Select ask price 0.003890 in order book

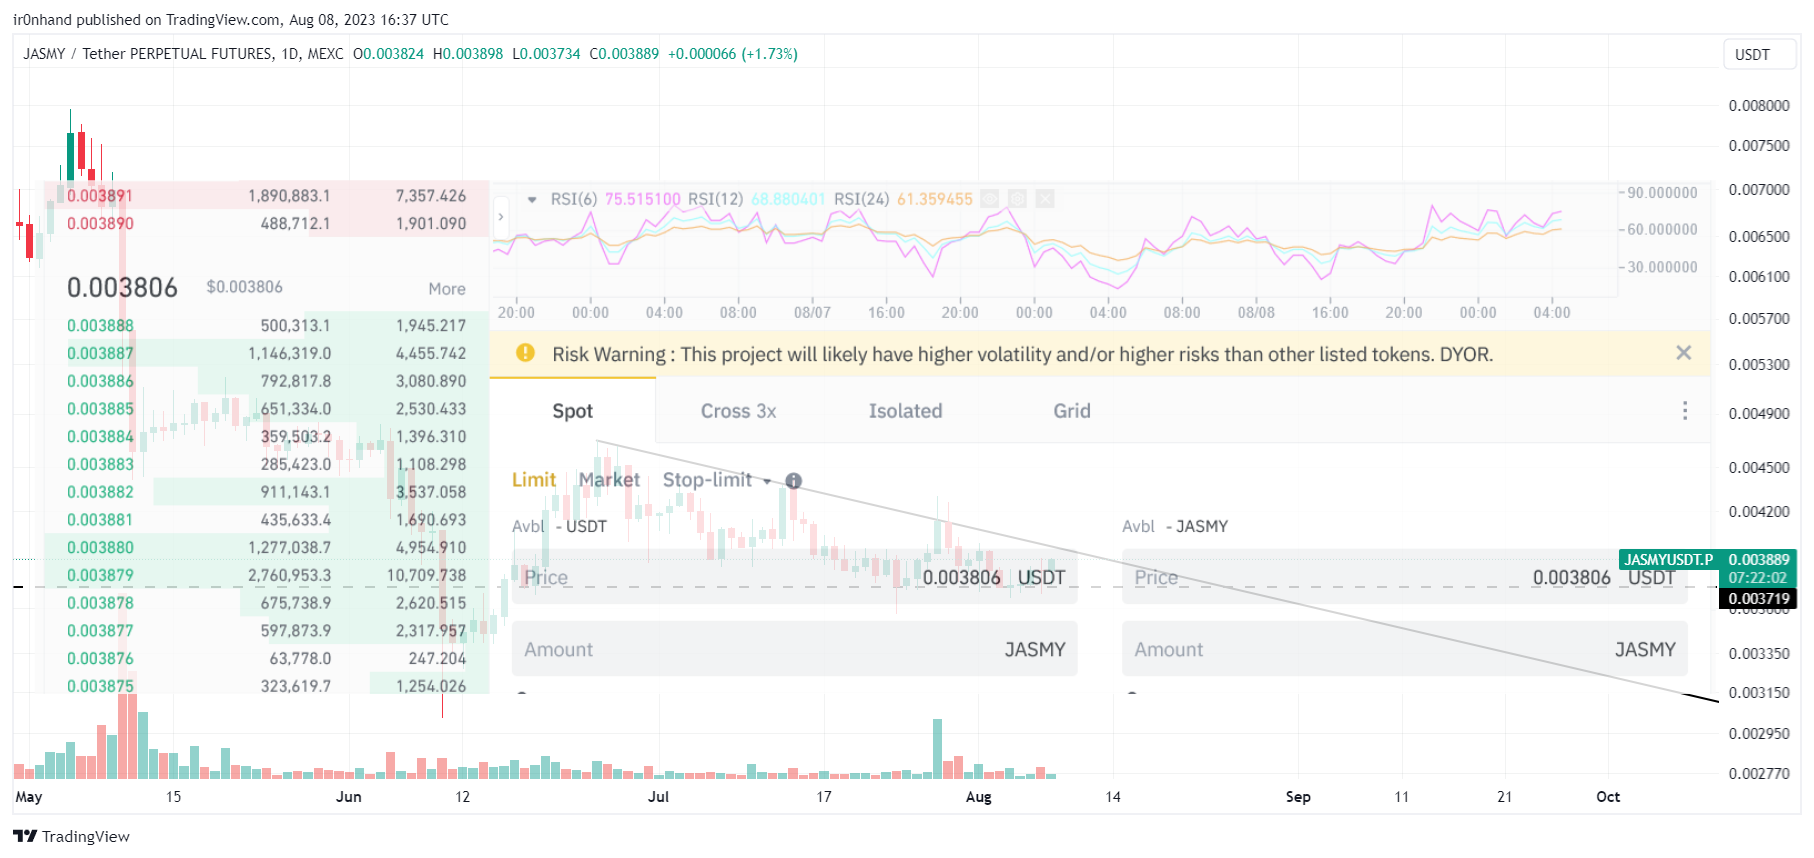[100, 224]
